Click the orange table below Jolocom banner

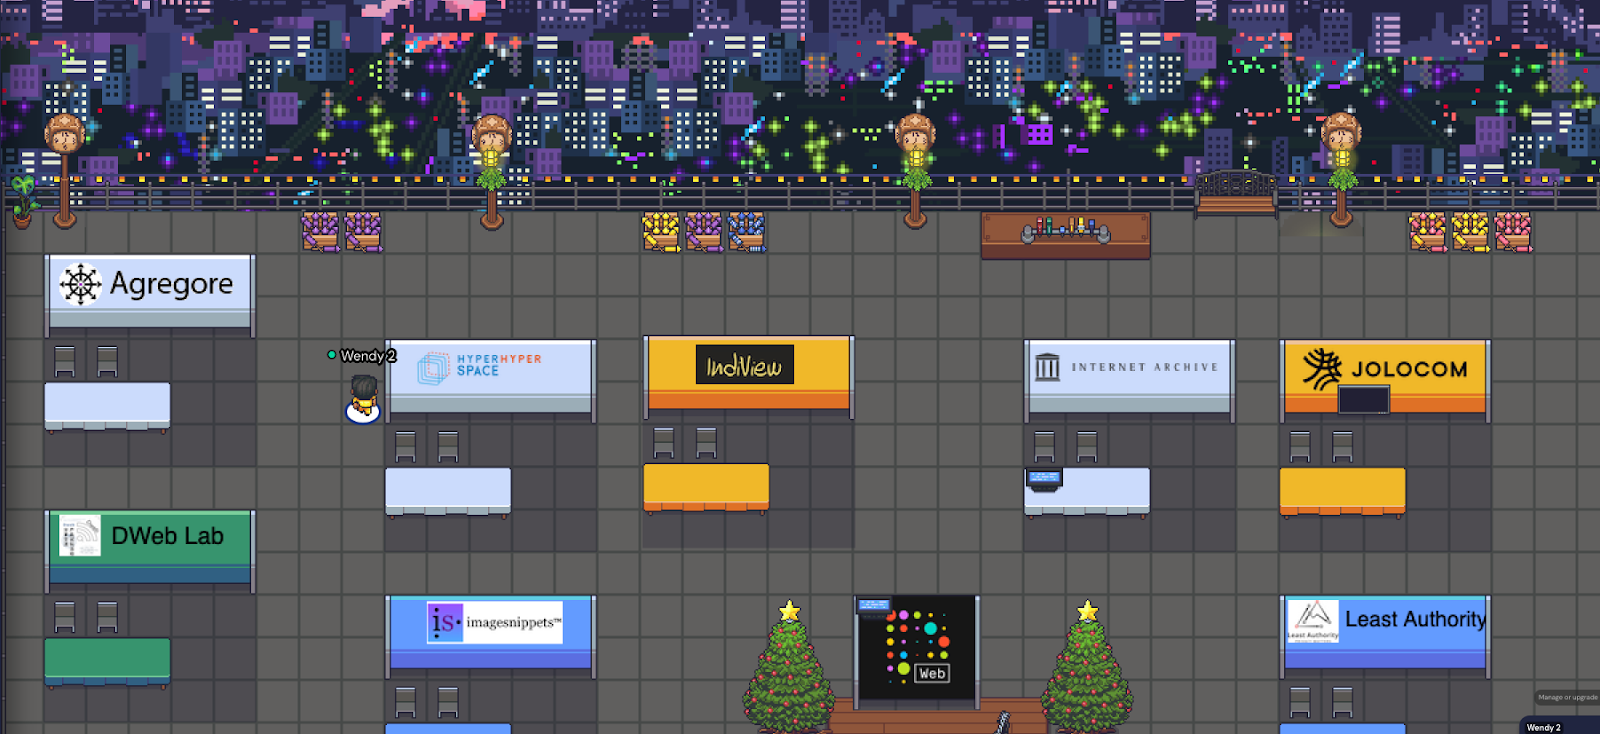[1343, 492]
